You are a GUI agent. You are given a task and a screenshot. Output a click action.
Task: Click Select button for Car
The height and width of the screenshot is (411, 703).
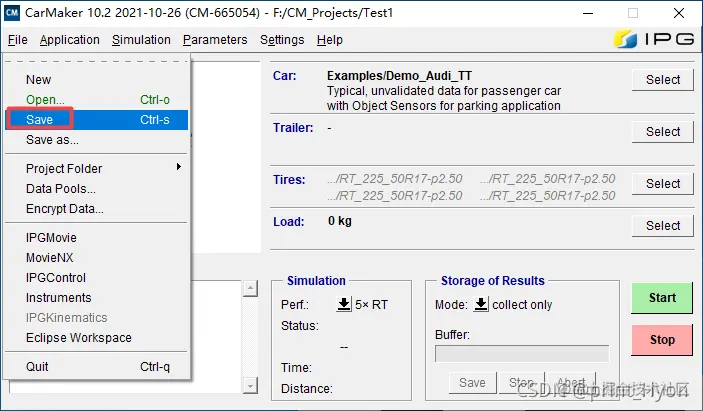[663, 80]
